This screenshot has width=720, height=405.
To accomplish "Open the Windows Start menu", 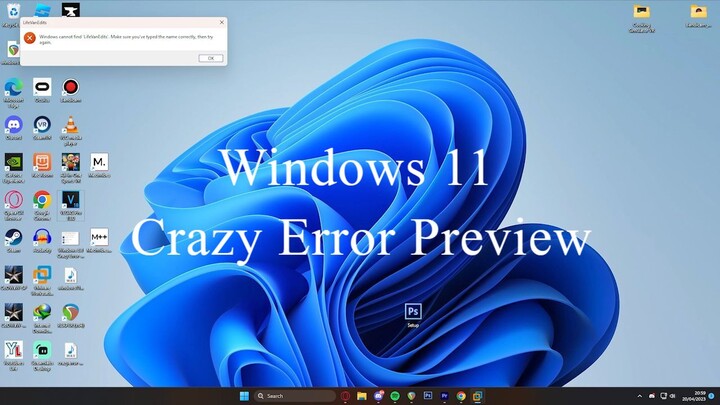I will point(244,396).
